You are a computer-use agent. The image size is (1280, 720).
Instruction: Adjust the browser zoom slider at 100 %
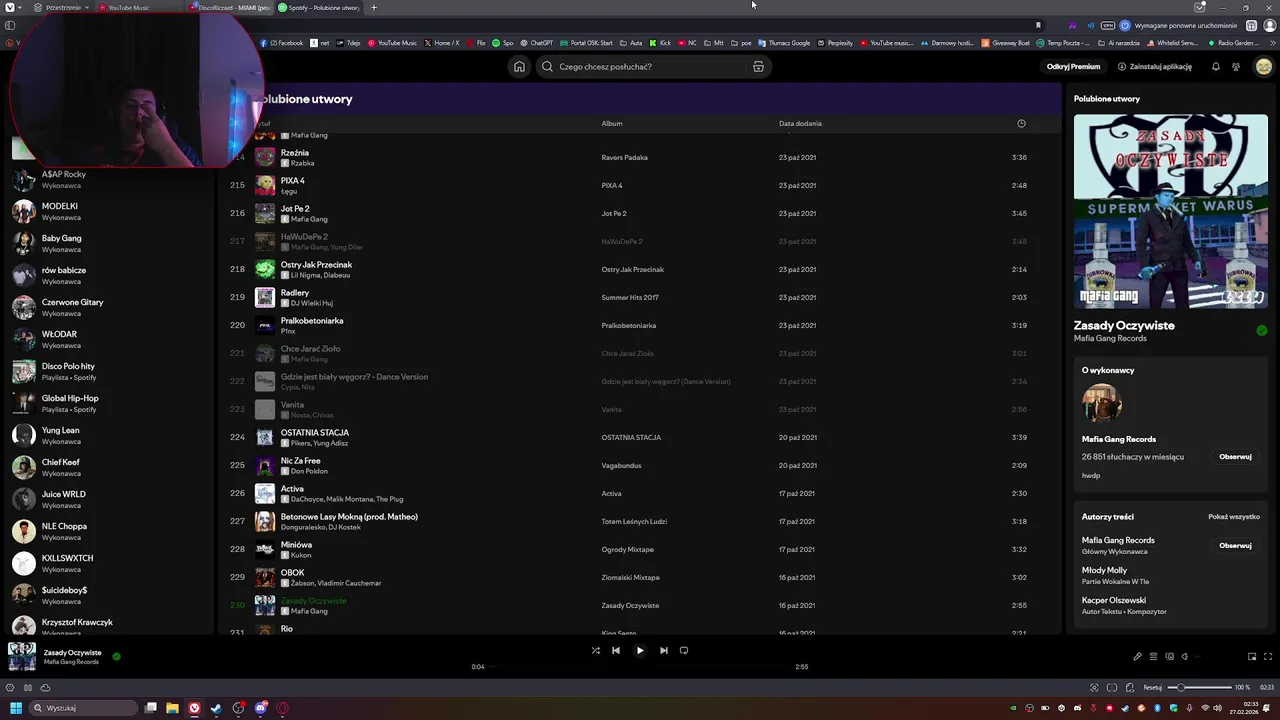[1200, 687]
